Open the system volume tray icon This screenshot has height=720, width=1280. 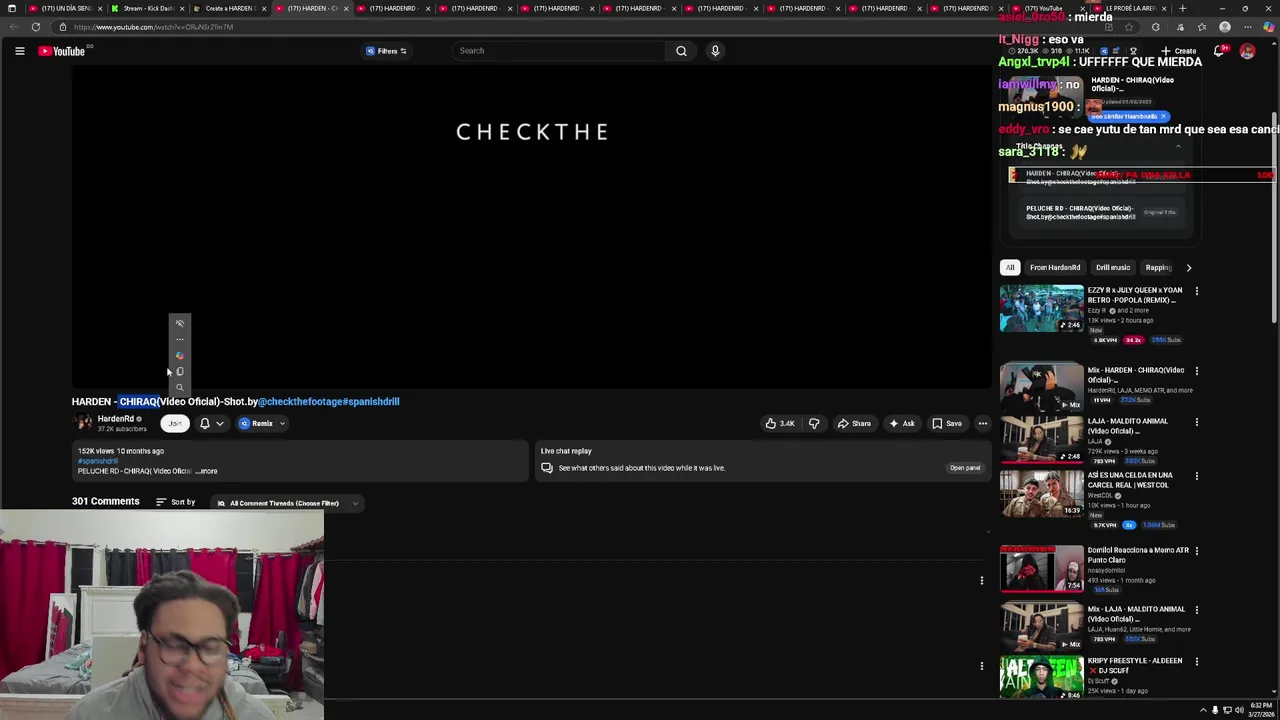[x=1239, y=710]
